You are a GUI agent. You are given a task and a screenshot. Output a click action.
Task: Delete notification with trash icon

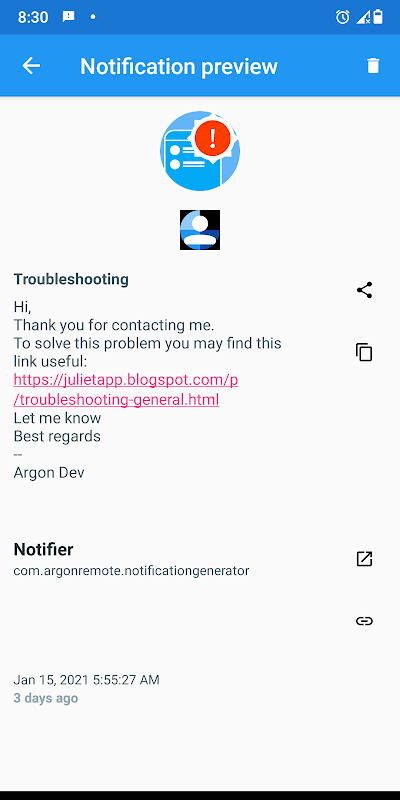click(x=373, y=66)
